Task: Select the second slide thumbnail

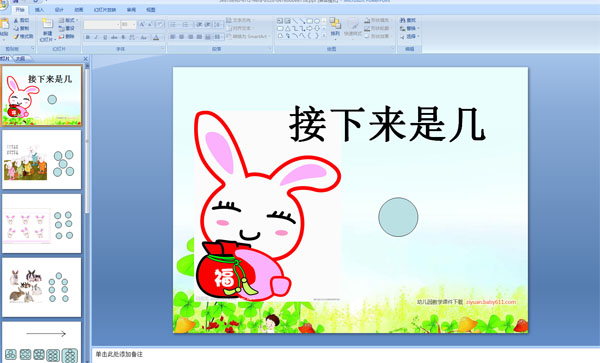Action: tap(41, 159)
